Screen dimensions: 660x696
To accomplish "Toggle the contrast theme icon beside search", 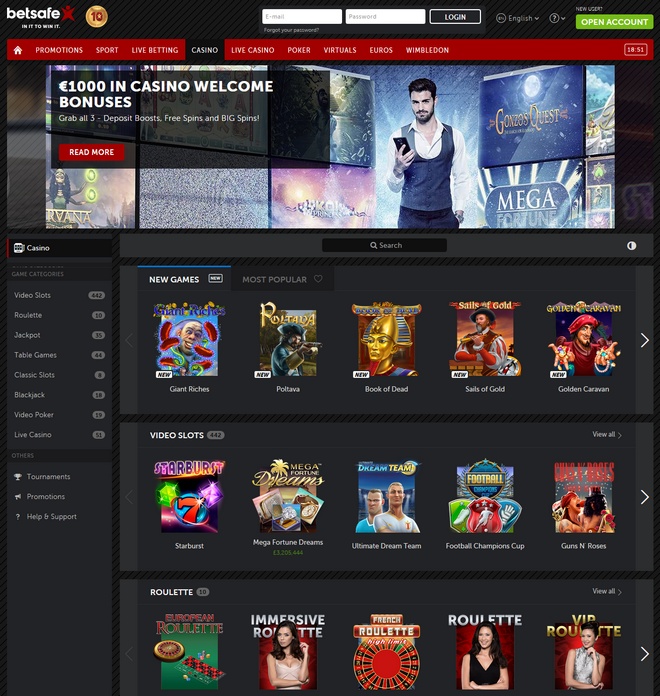I will (x=632, y=245).
